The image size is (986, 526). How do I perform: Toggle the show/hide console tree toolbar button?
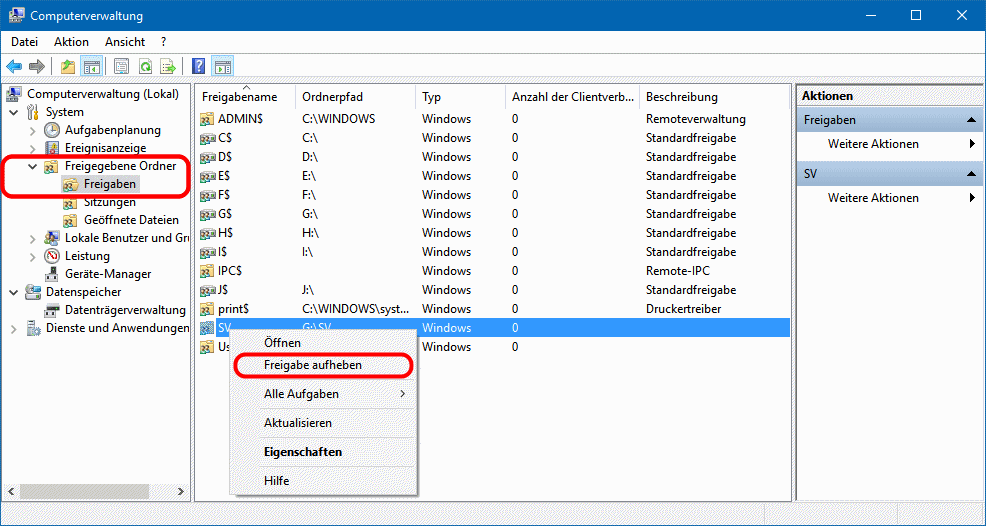[x=91, y=67]
